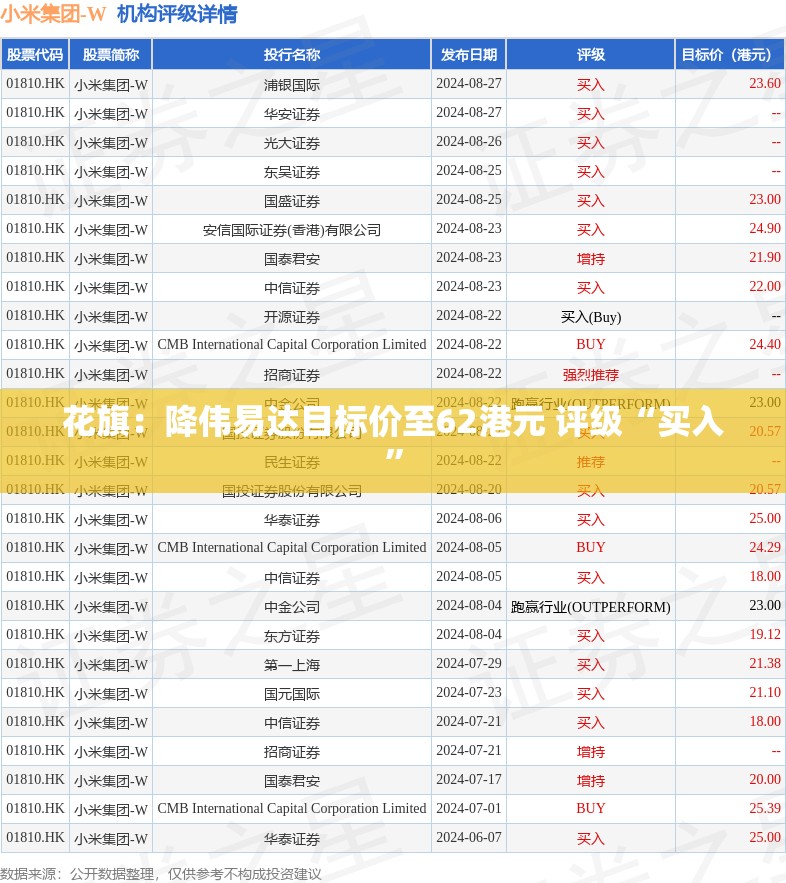Click the 21.38 target price
This screenshot has width=786, height=883.
coord(765,663)
